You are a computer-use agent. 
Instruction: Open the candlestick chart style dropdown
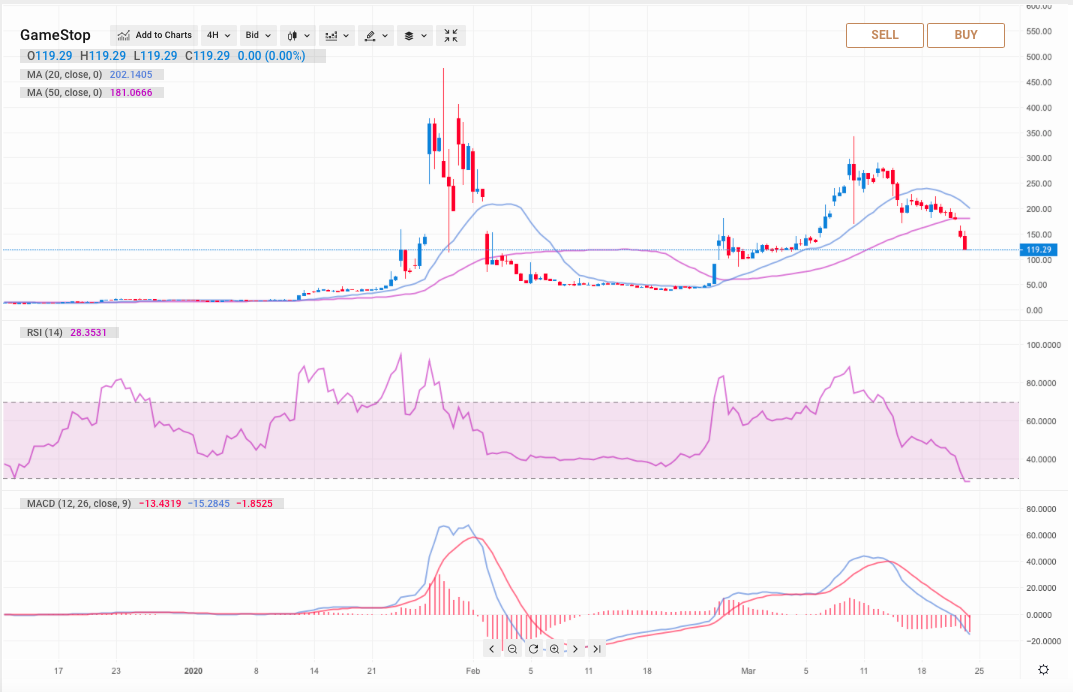click(298, 35)
